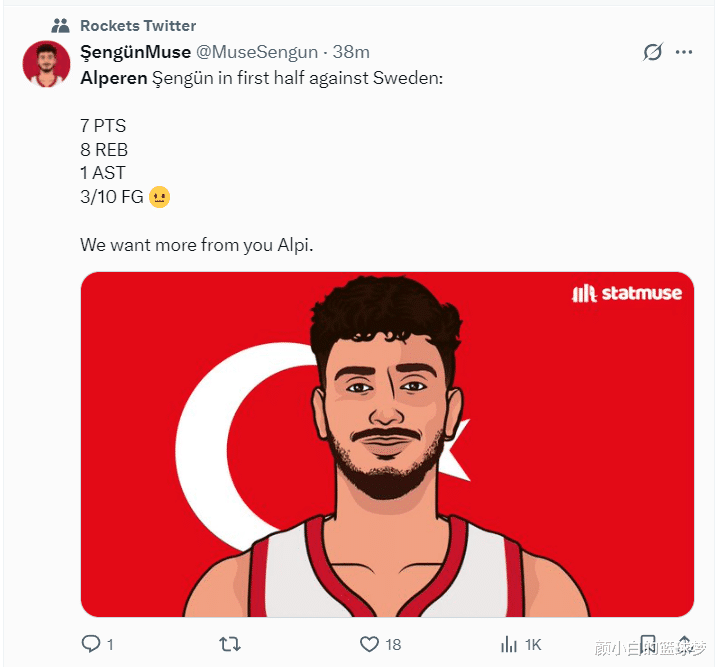Toggle repost with the retweet arrows
715x667 pixels.
(x=230, y=644)
